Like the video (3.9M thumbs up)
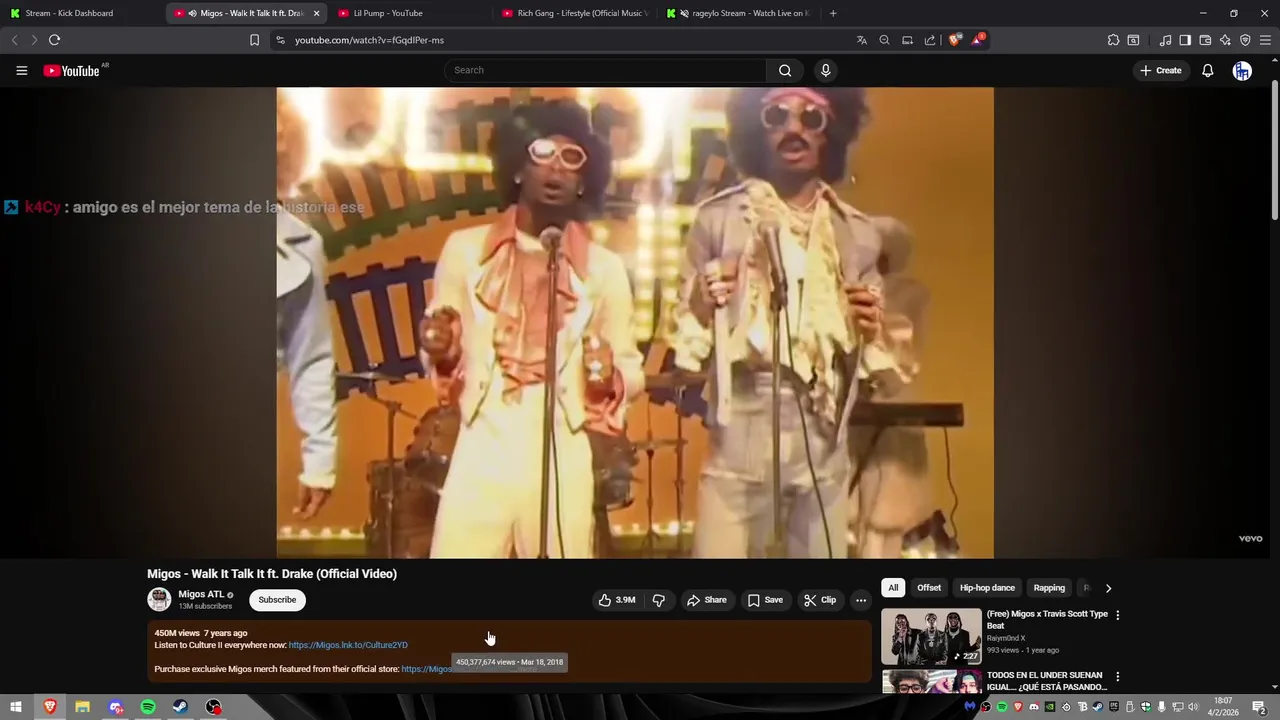The height and width of the screenshot is (720, 1280). [x=617, y=600]
